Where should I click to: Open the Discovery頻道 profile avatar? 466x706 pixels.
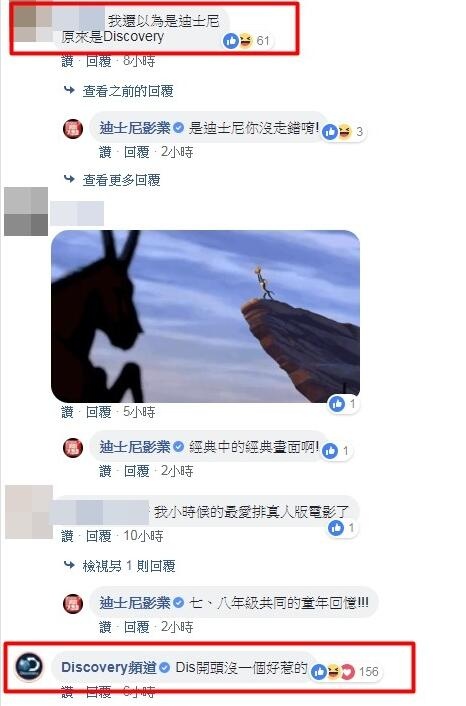click(29, 667)
